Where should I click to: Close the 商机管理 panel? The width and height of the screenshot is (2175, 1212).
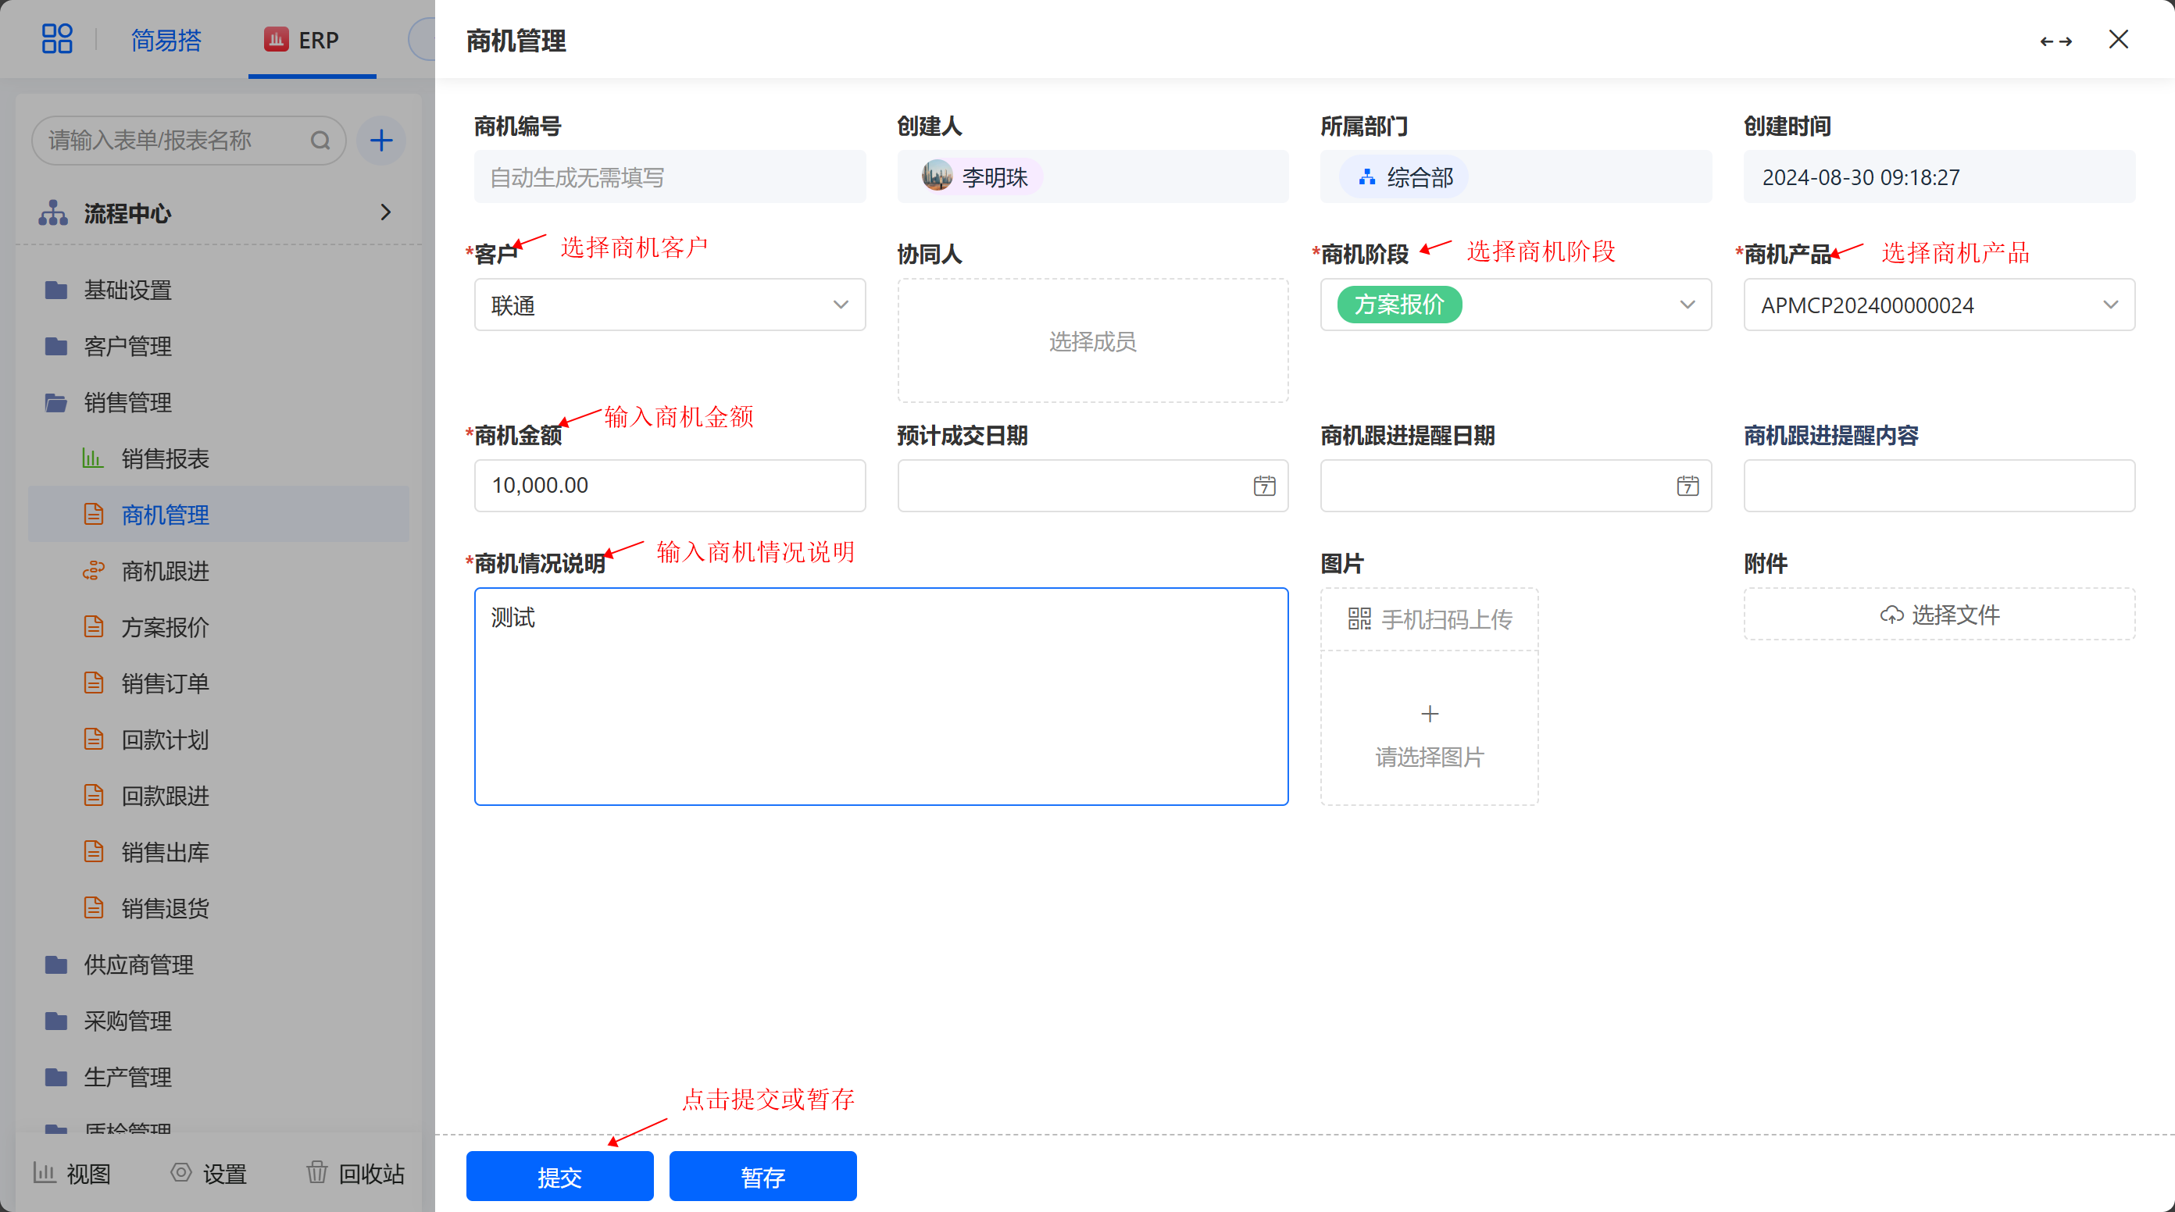[2118, 40]
